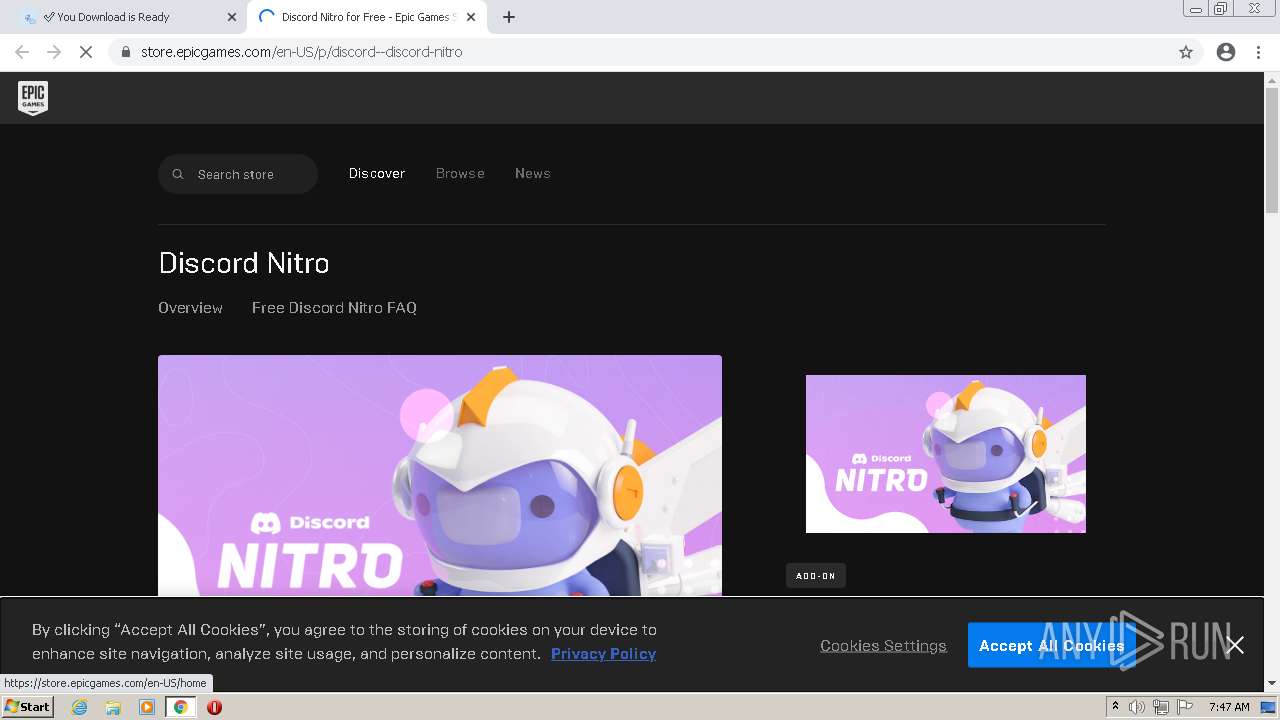Dismiss the cookie banner with the X
The image size is (1280, 720).
coord(1236,645)
